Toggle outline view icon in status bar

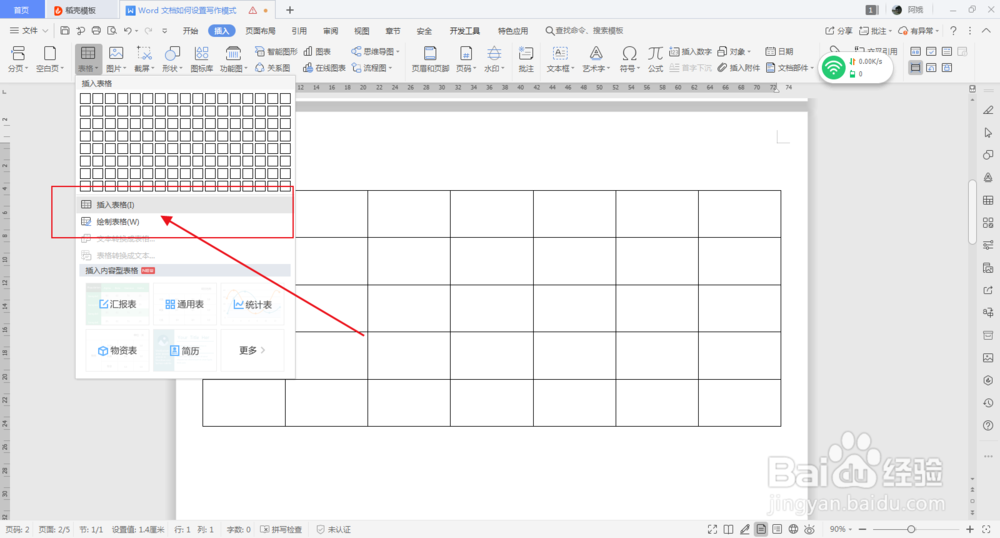[777, 529]
